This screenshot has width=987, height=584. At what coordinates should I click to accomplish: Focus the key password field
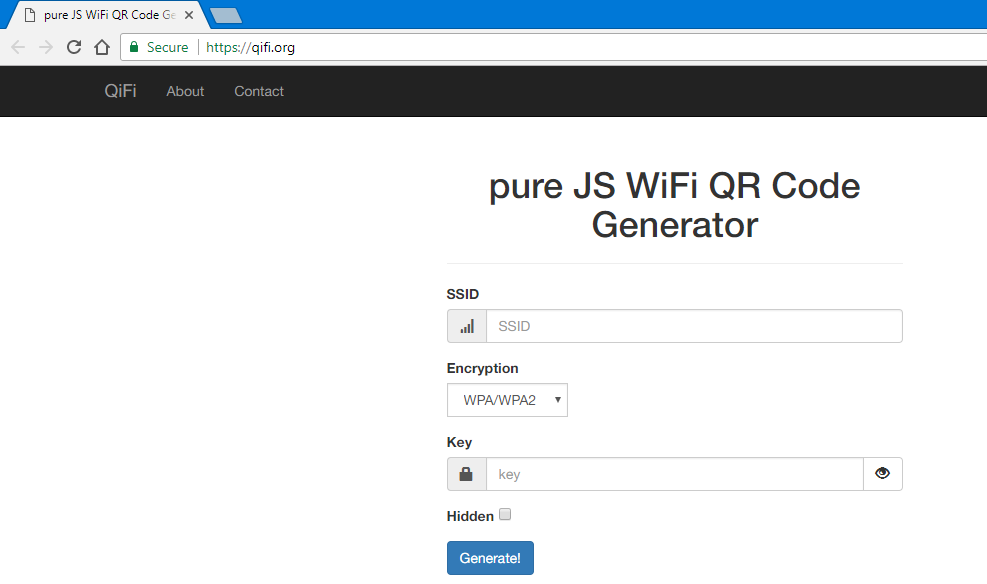tap(674, 475)
